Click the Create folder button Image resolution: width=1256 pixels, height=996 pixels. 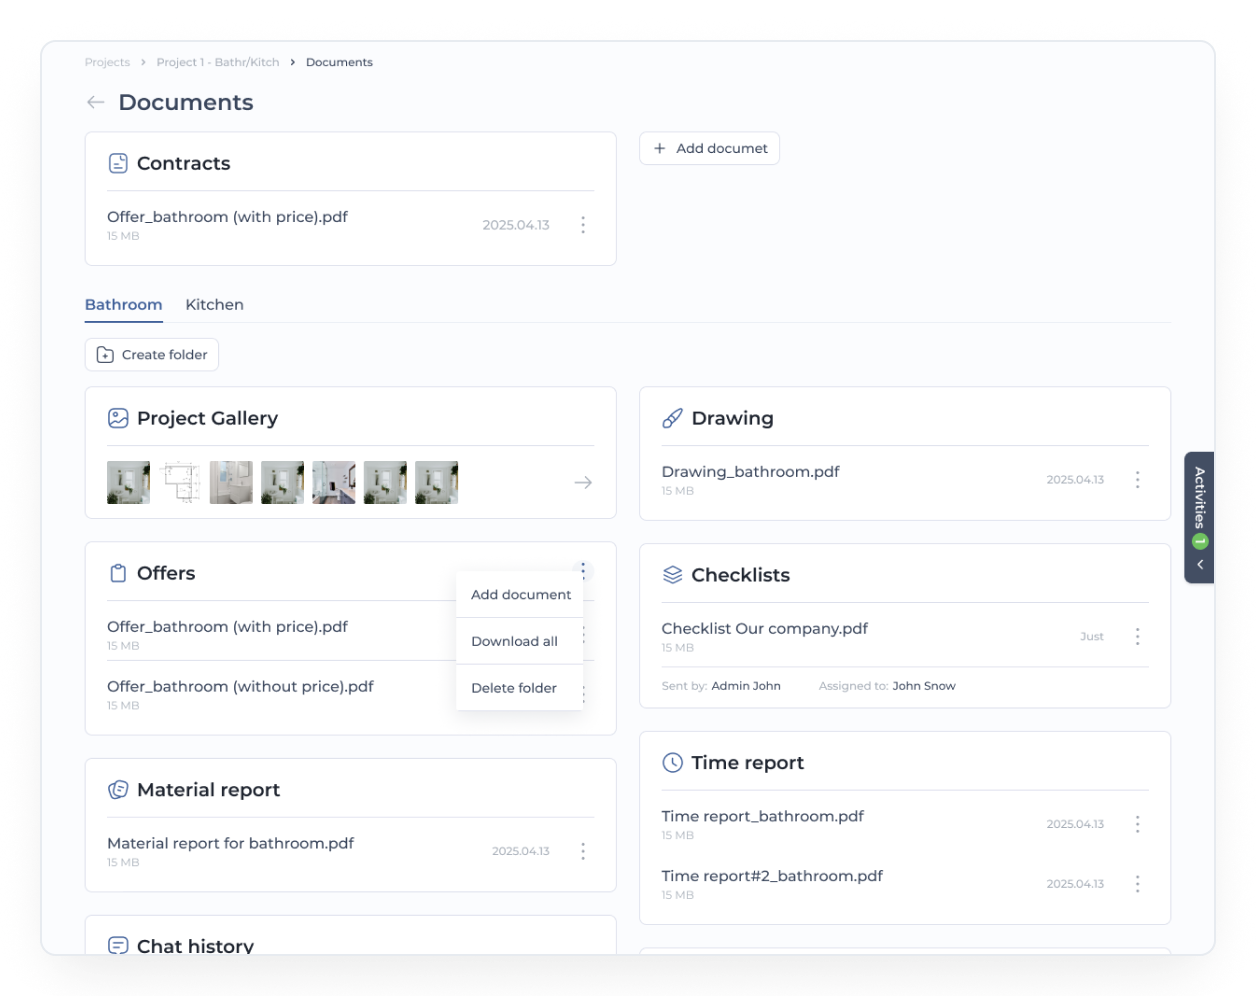coord(152,355)
